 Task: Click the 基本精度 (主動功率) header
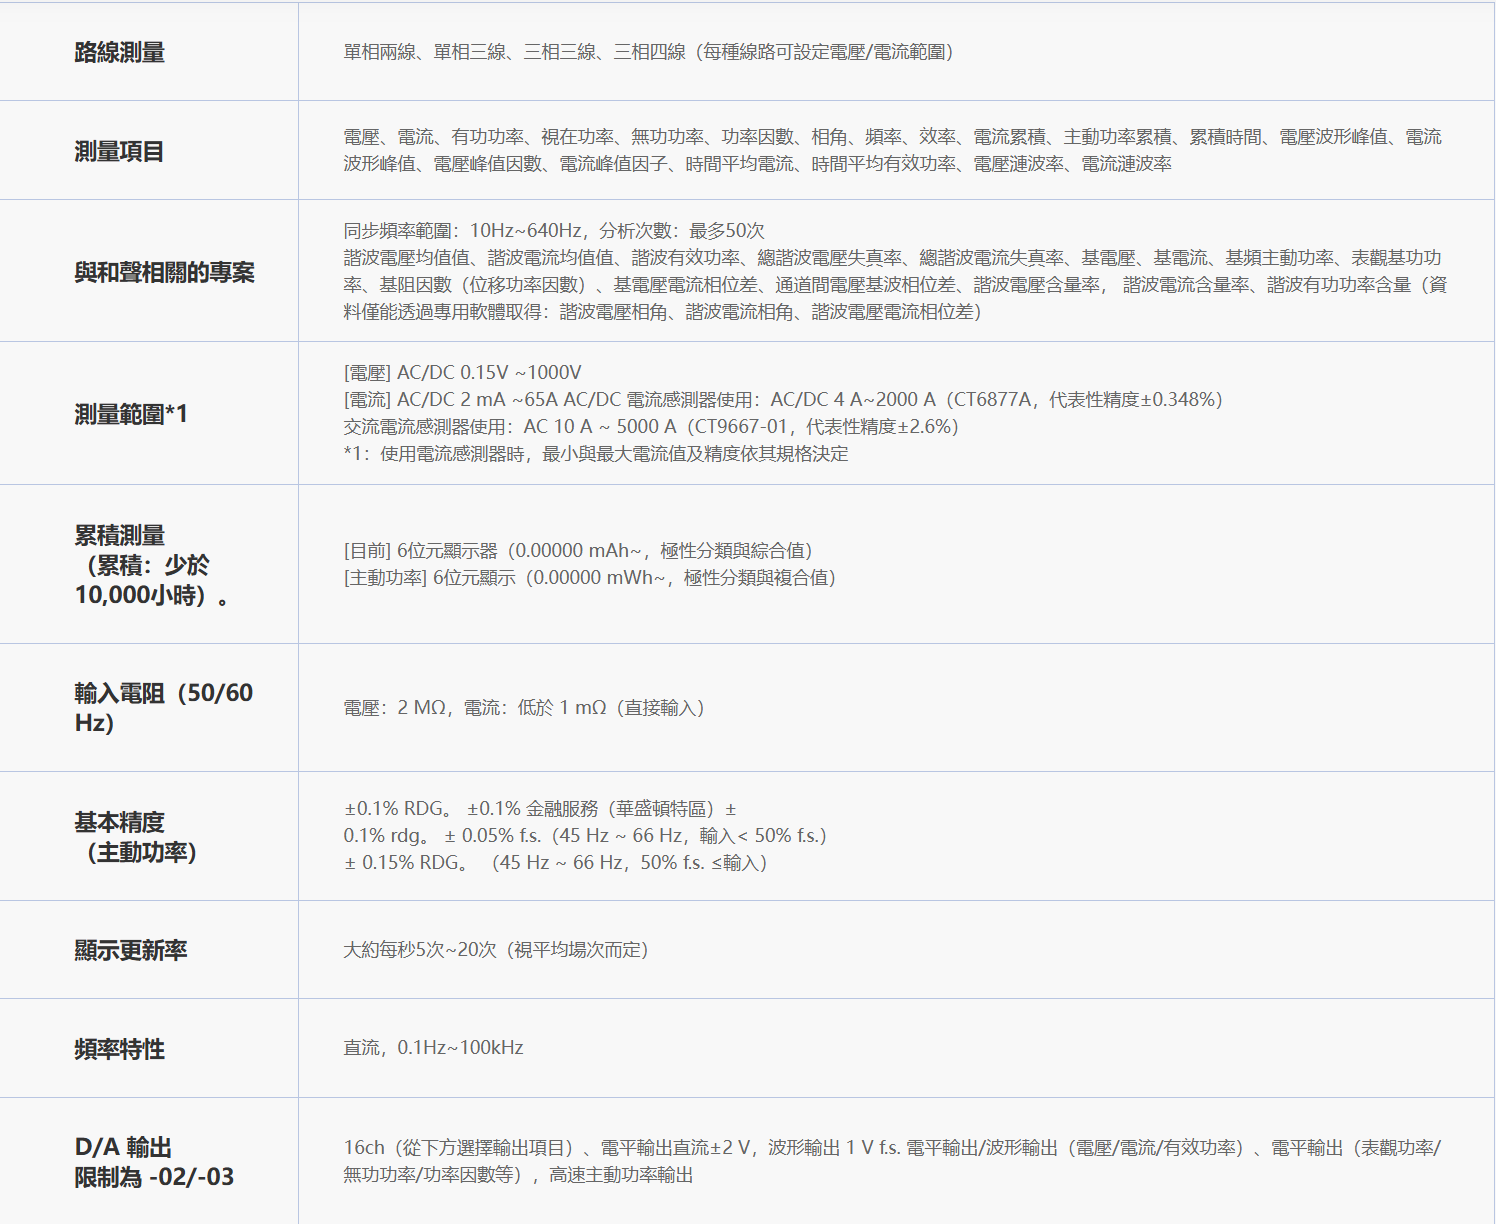click(x=136, y=837)
